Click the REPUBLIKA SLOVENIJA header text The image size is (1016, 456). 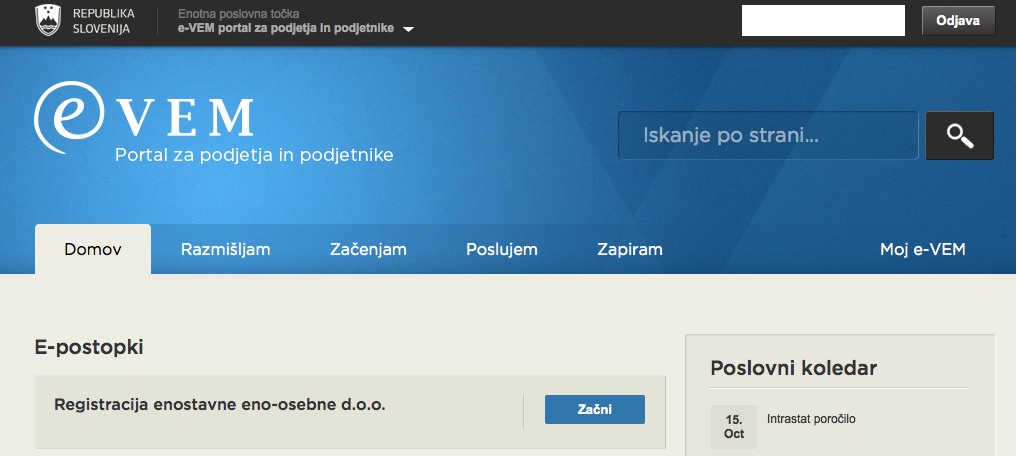pyautogui.click(x=103, y=21)
